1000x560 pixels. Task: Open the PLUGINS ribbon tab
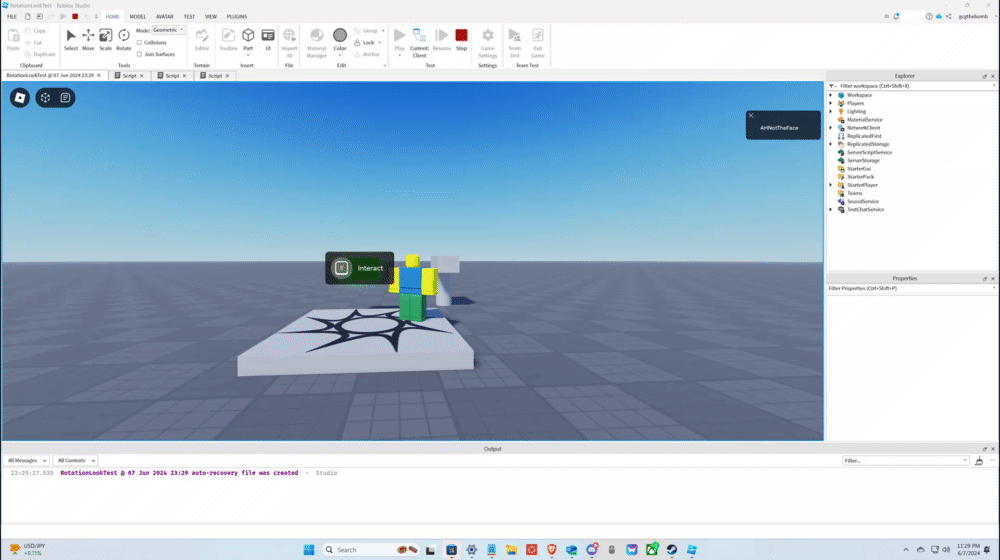[x=237, y=17]
